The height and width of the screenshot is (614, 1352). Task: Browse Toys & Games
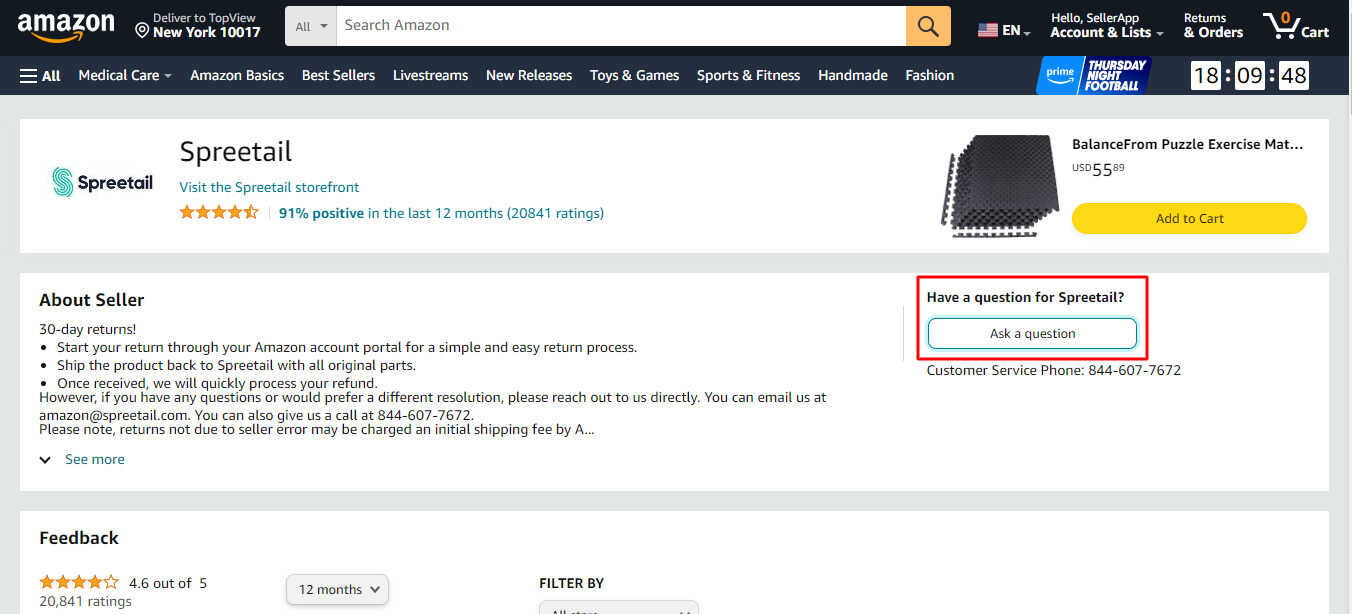coord(634,75)
